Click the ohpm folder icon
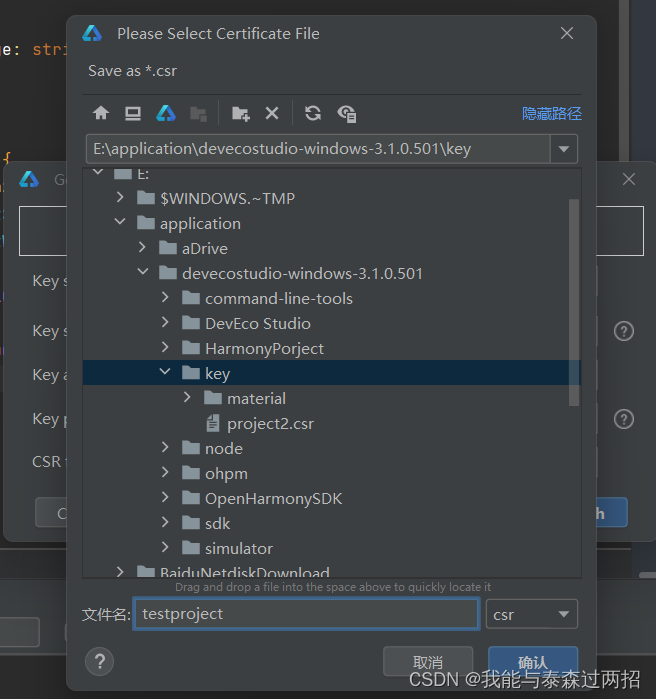The width and height of the screenshot is (656, 699). 191,472
